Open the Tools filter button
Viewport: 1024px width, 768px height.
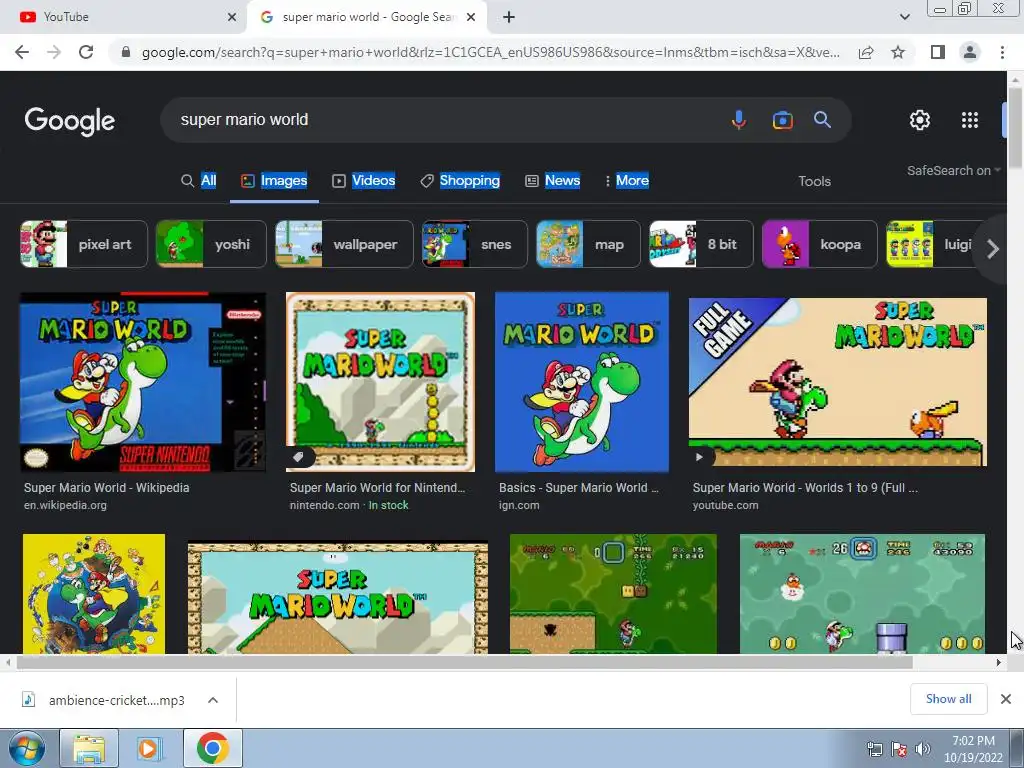814,182
